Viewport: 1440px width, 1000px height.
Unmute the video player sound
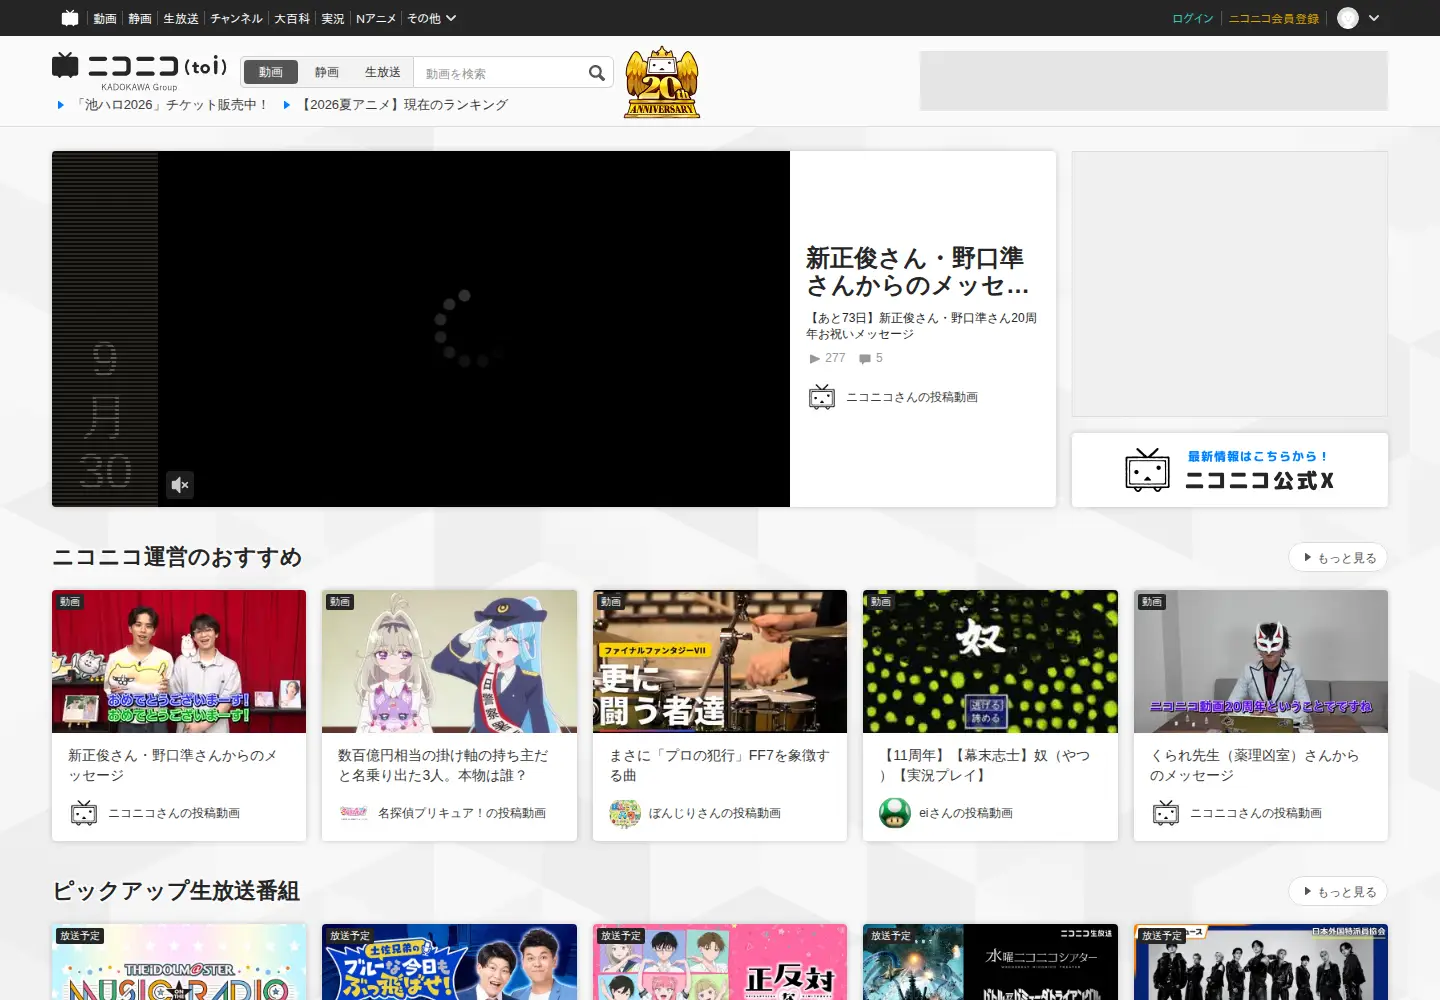coord(180,485)
